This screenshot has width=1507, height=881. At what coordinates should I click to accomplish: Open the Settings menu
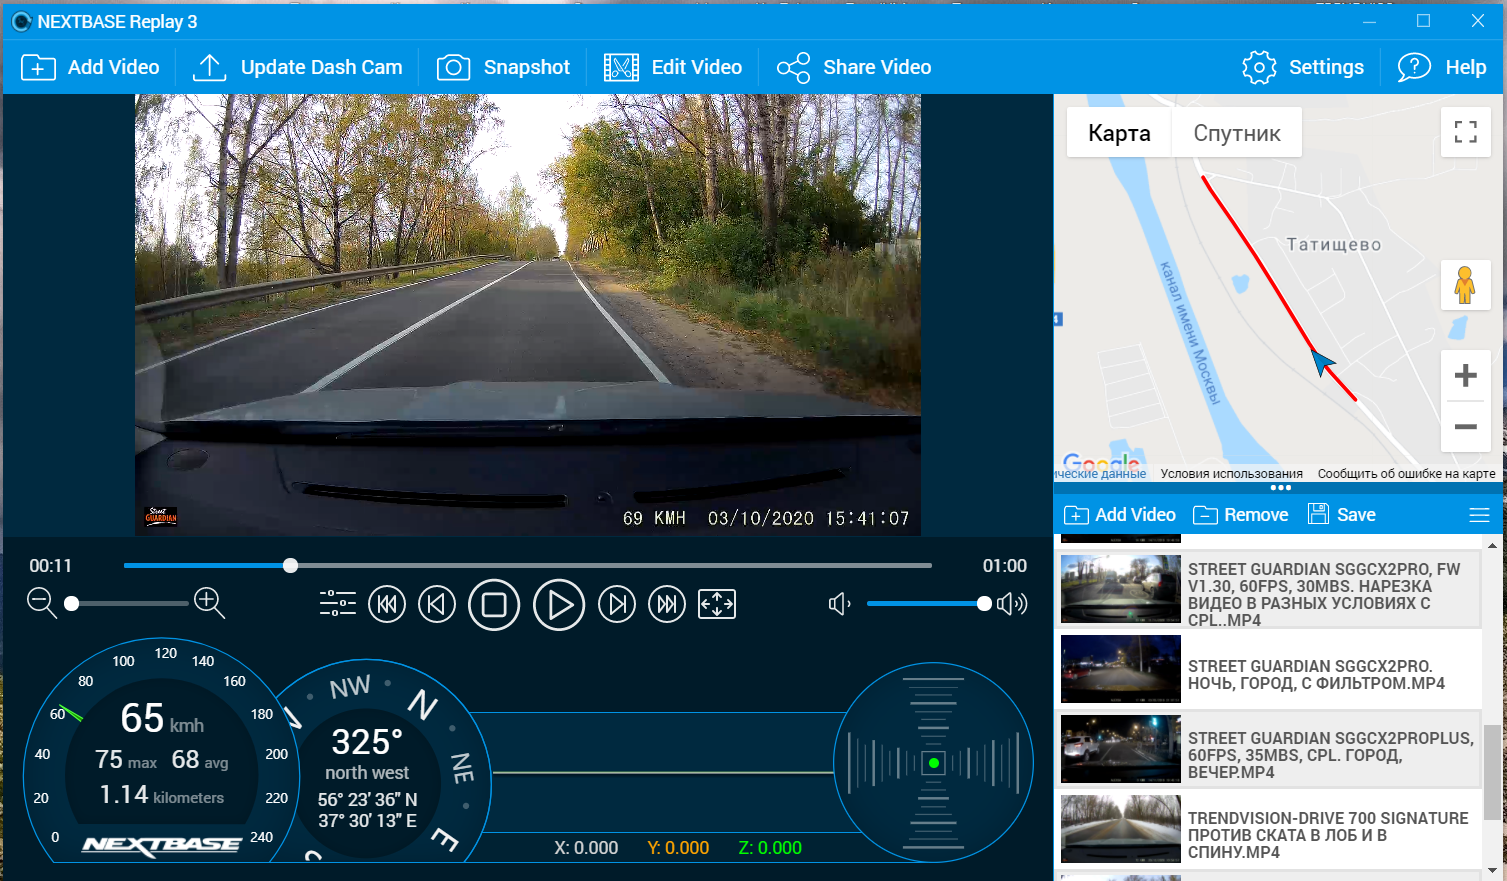click(1303, 67)
